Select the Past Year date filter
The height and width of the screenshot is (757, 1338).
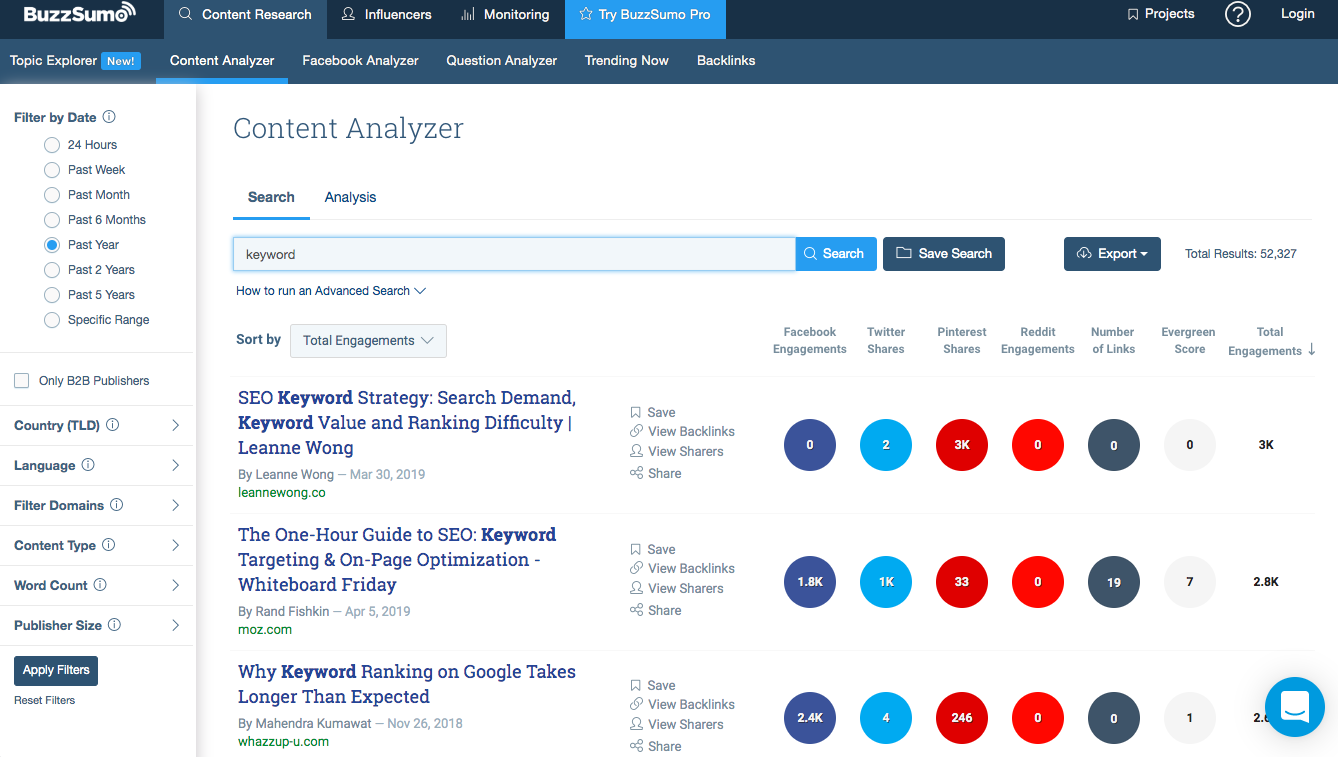click(52, 245)
